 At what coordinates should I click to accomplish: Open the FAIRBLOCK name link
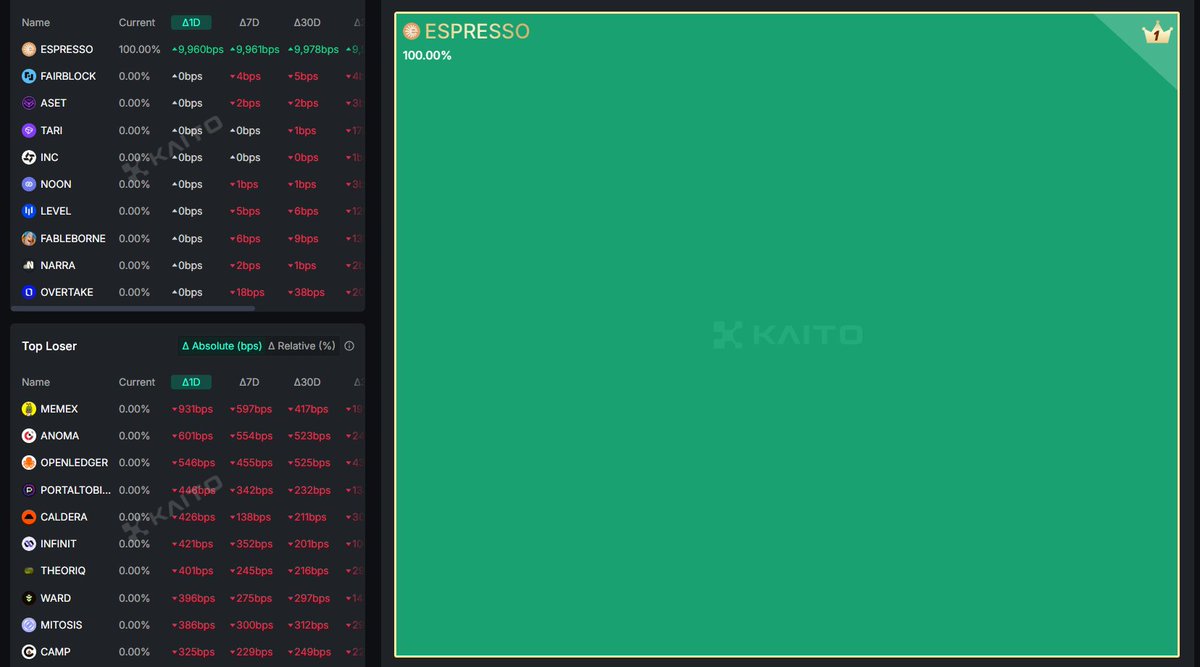click(x=68, y=76)
